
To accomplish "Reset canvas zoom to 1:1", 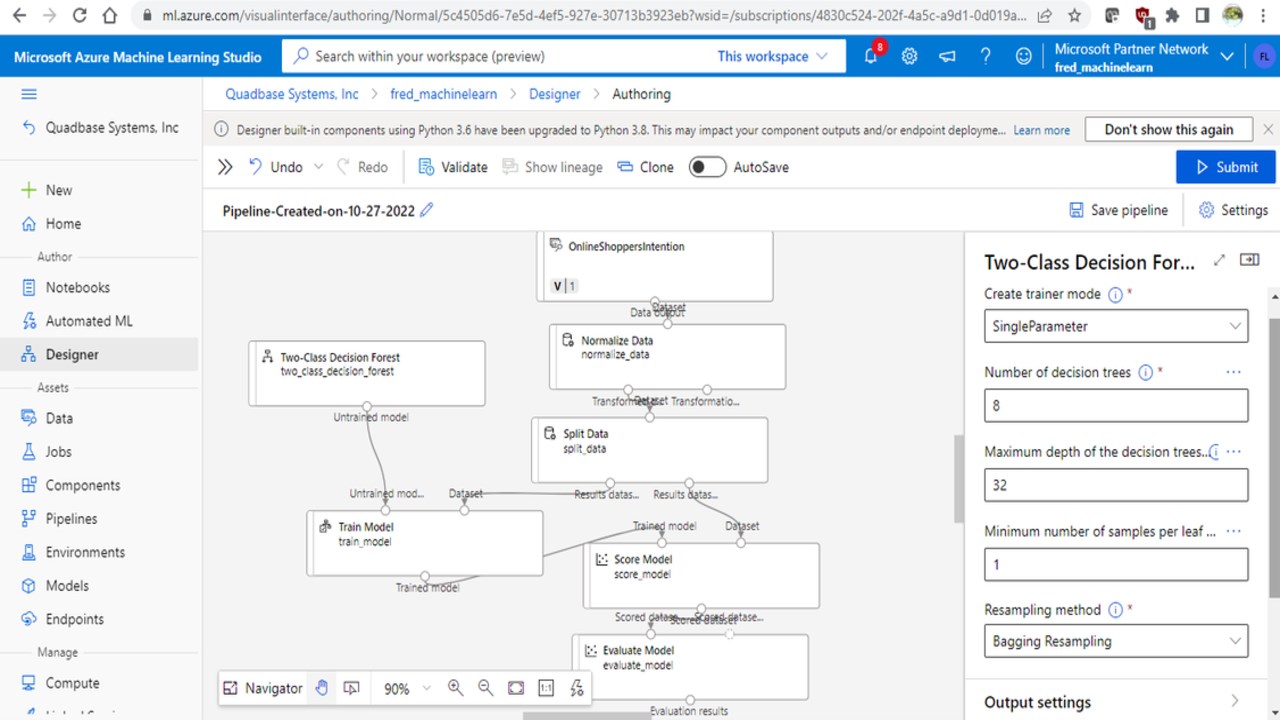I will pyautogui.click(x=546, y=688).
